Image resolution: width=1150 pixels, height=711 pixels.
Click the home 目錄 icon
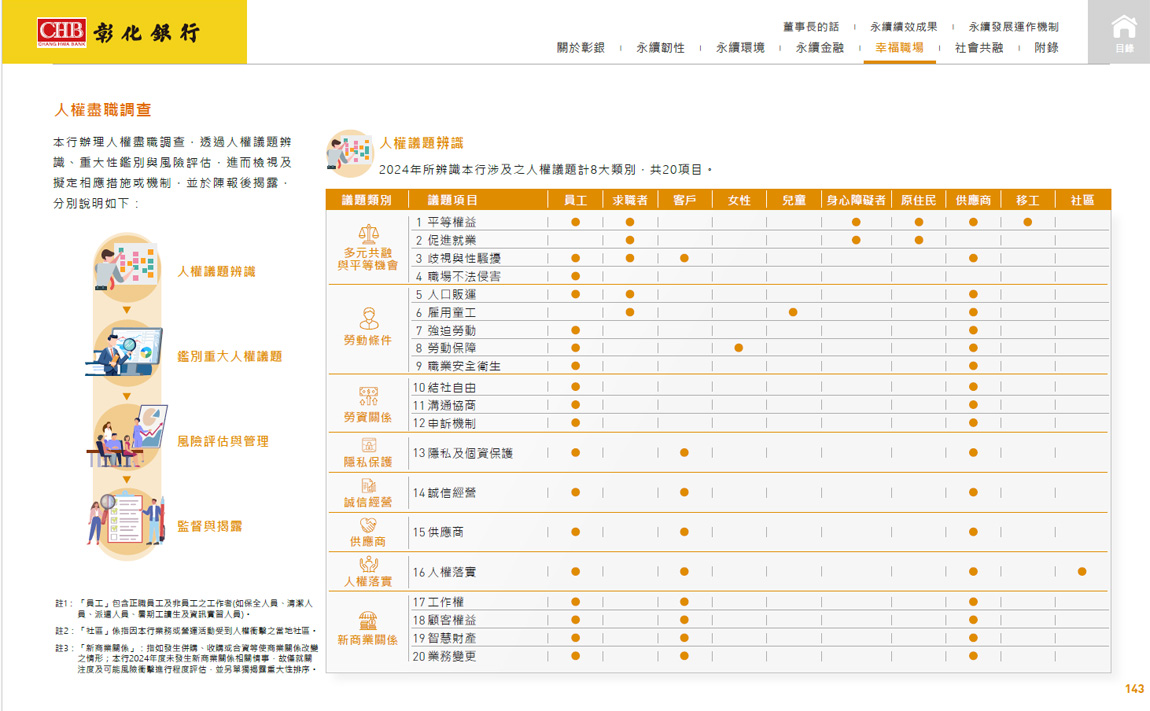(x=1124, y=32)
